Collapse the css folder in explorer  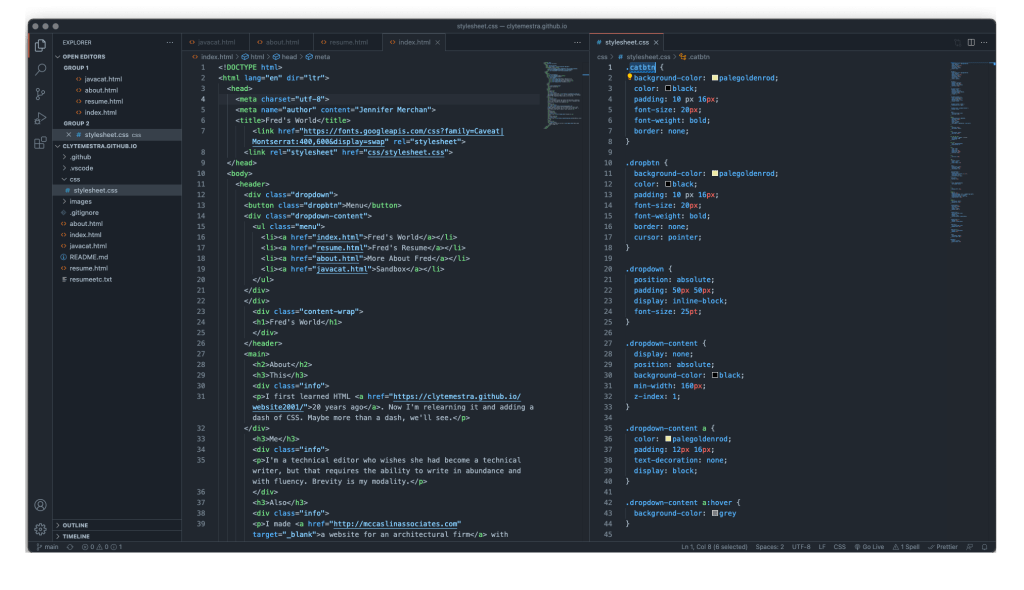coord(74,179)
